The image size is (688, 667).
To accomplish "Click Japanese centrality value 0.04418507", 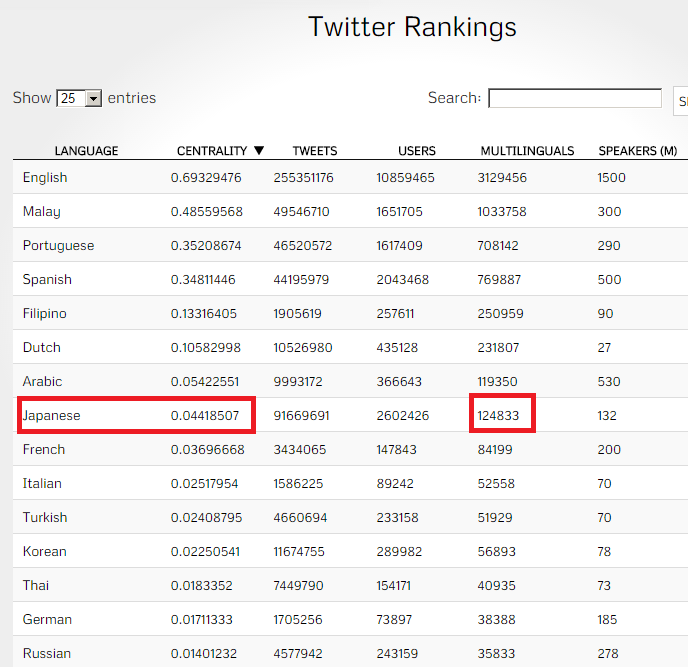I will pos(205,416).
